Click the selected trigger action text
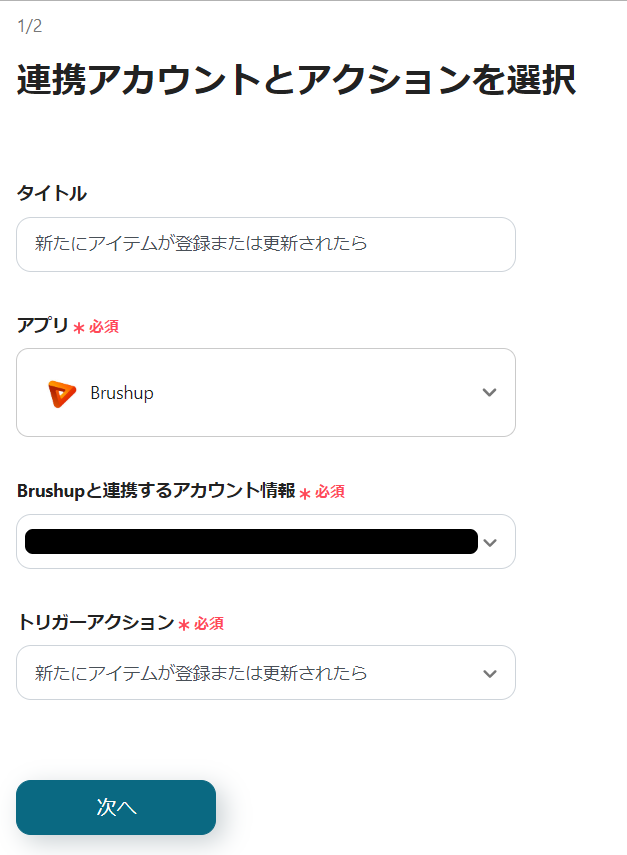This screenshot has height=855, width=627. tap(201, 673)
